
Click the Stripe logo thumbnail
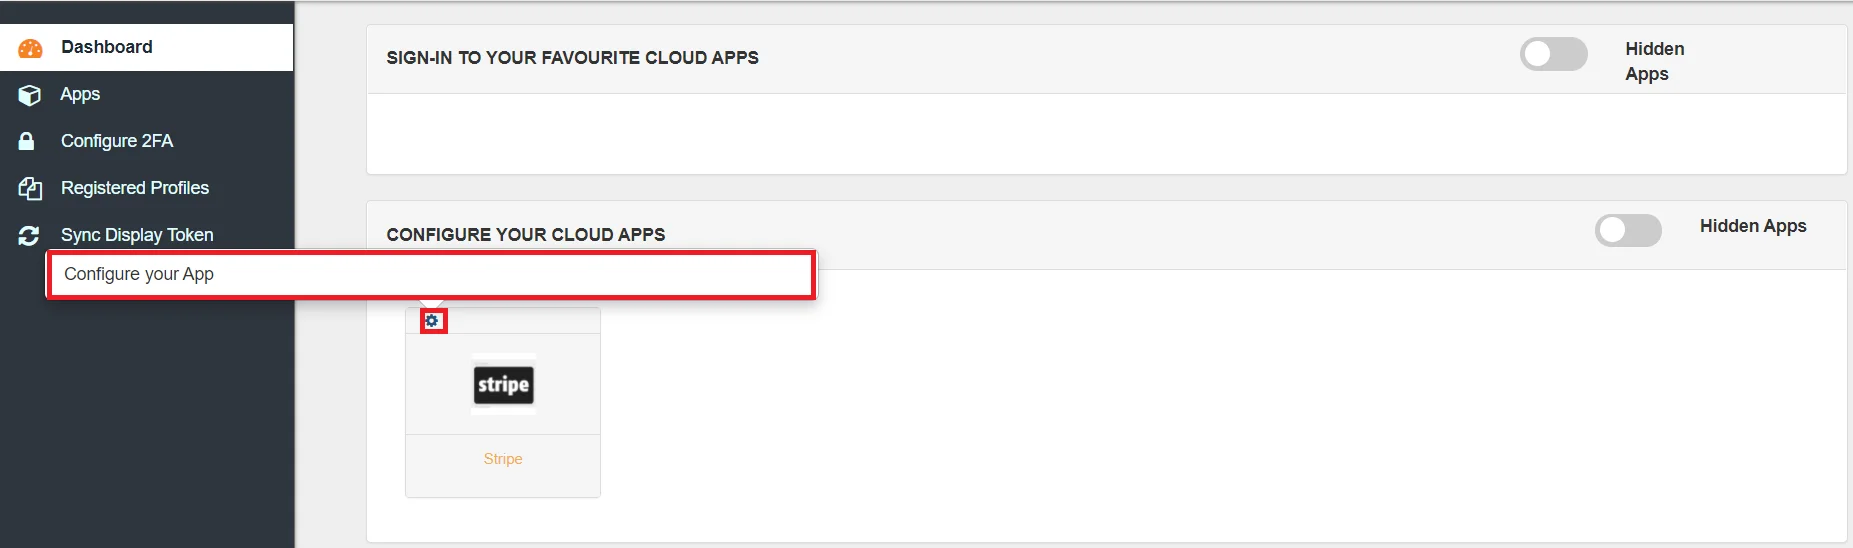[503, 384]
